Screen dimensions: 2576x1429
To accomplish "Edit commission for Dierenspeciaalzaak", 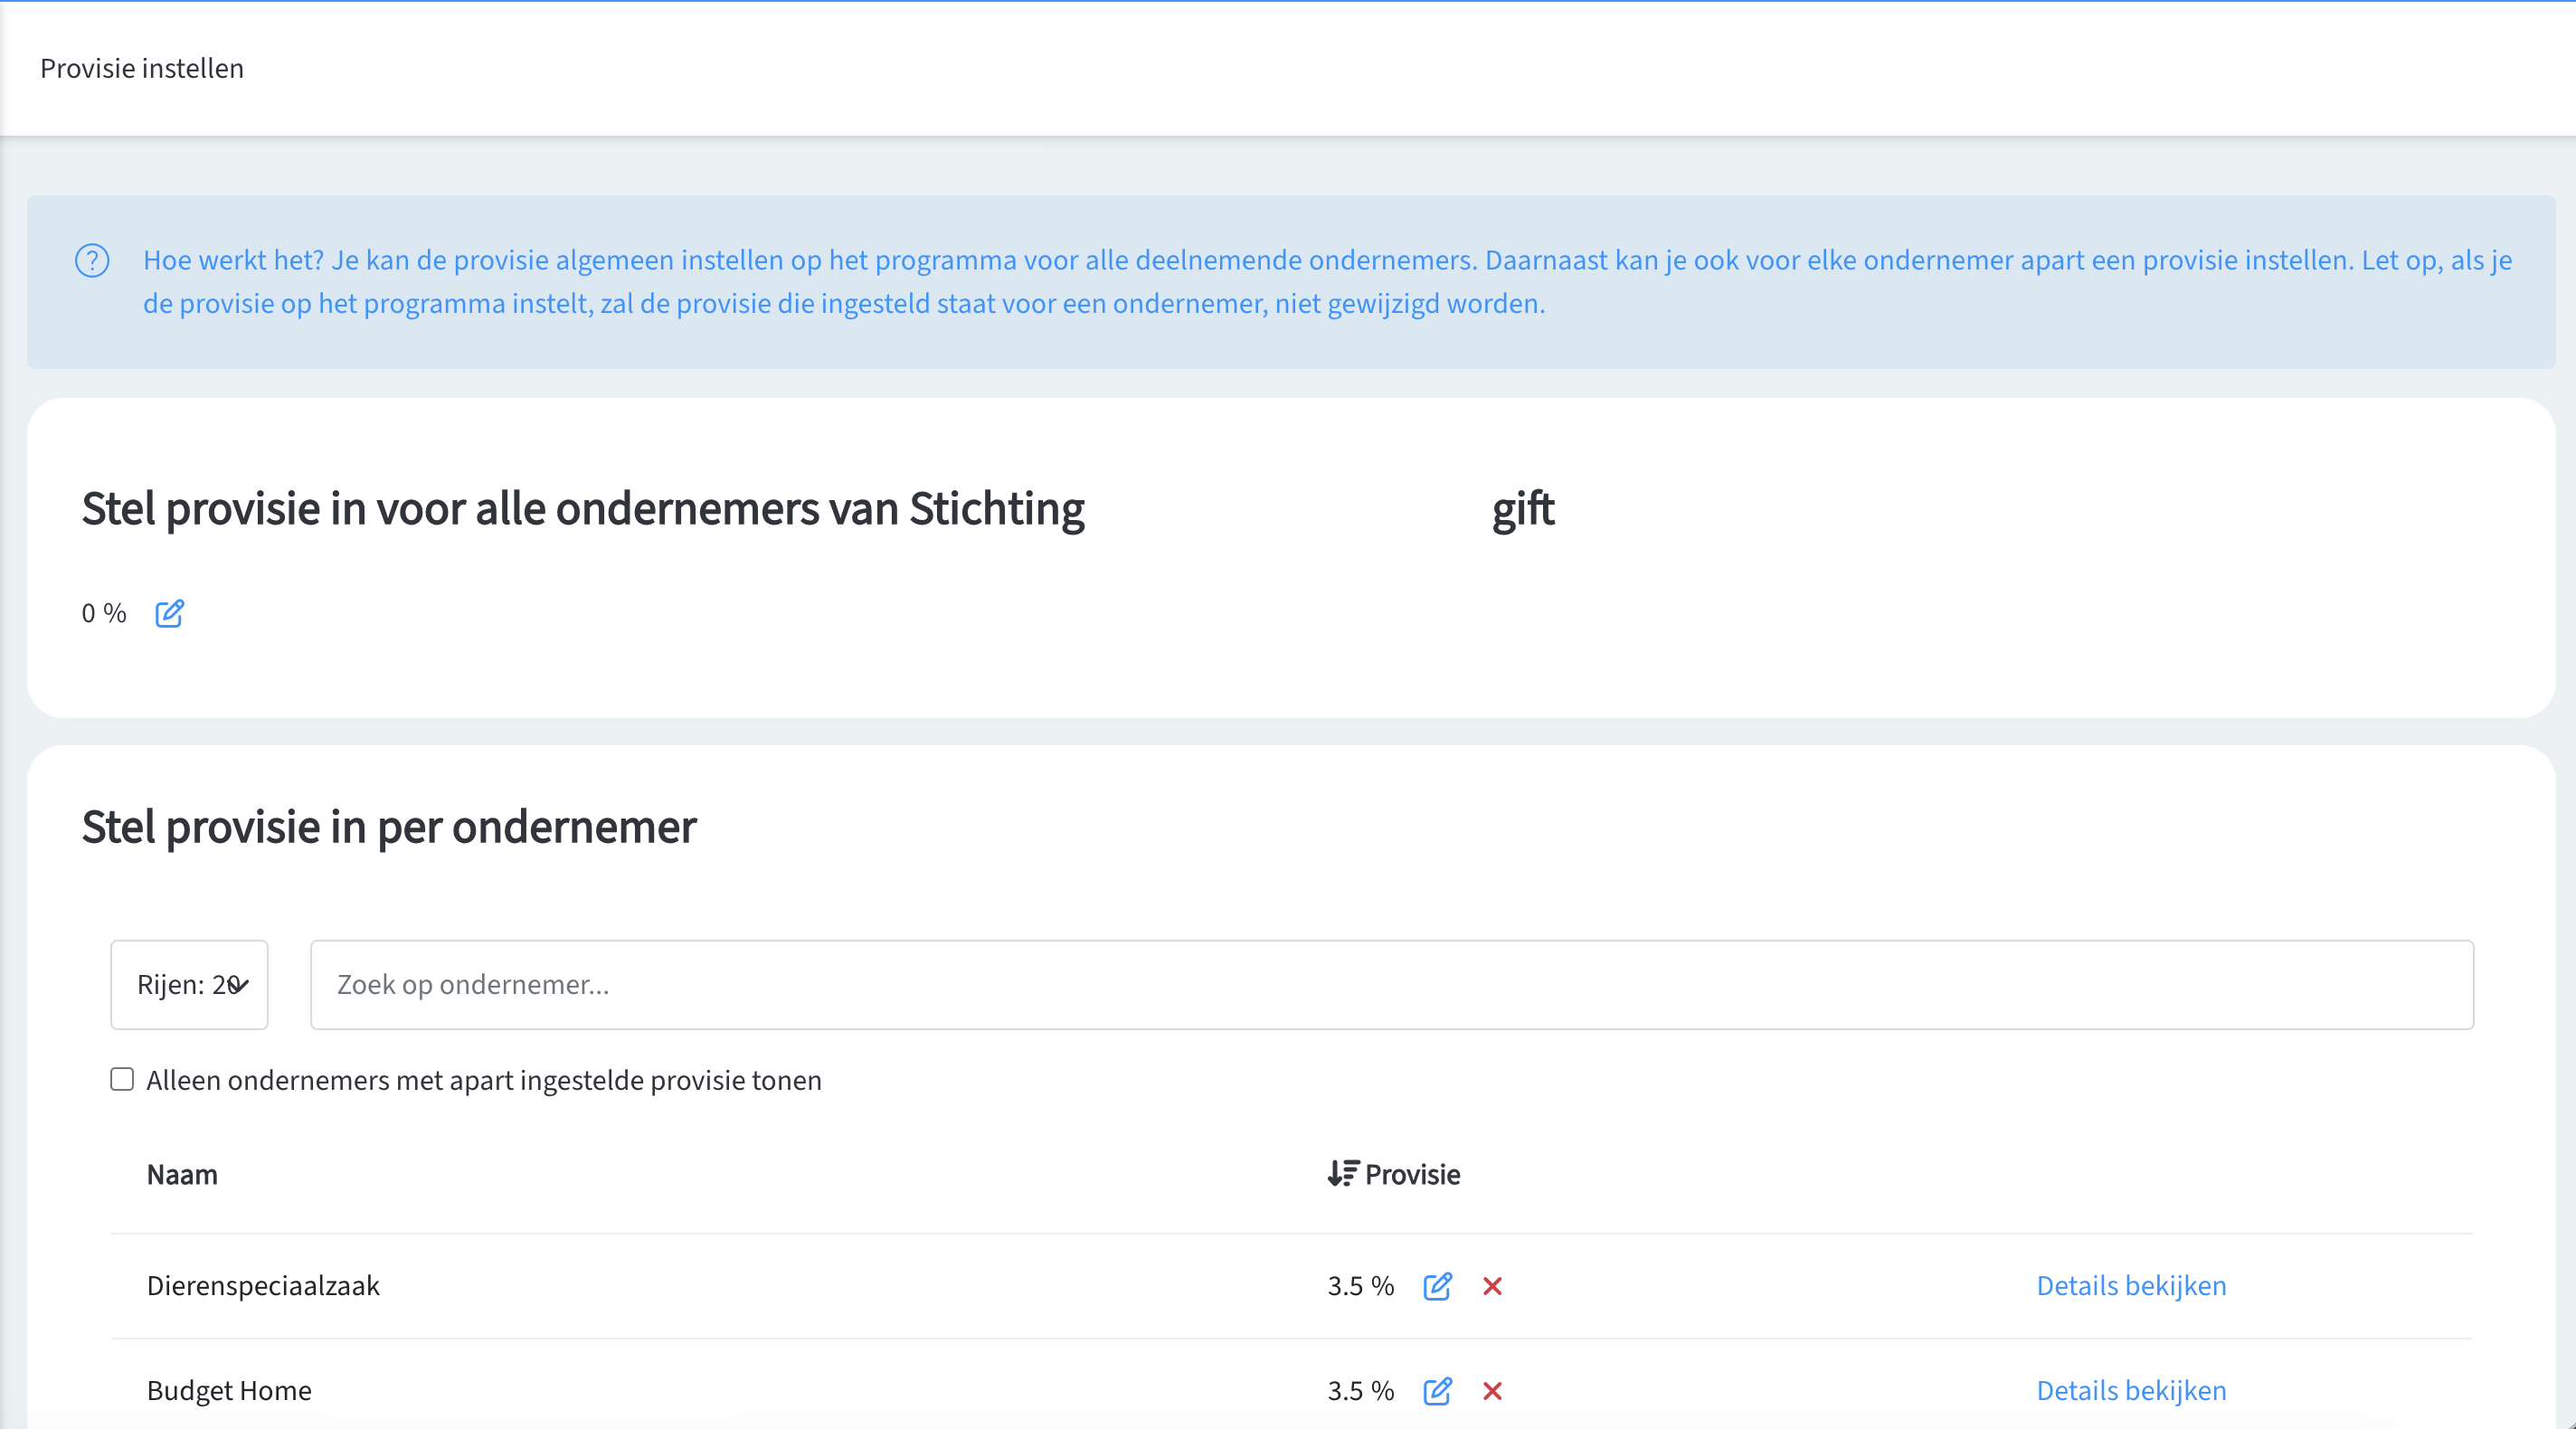I will click(x=1437, y=1286).
